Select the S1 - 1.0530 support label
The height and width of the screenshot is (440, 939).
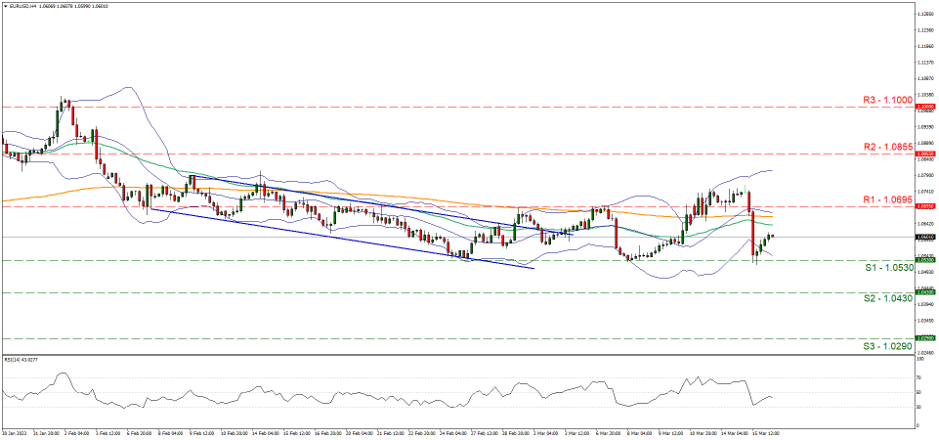coord(886,268)
